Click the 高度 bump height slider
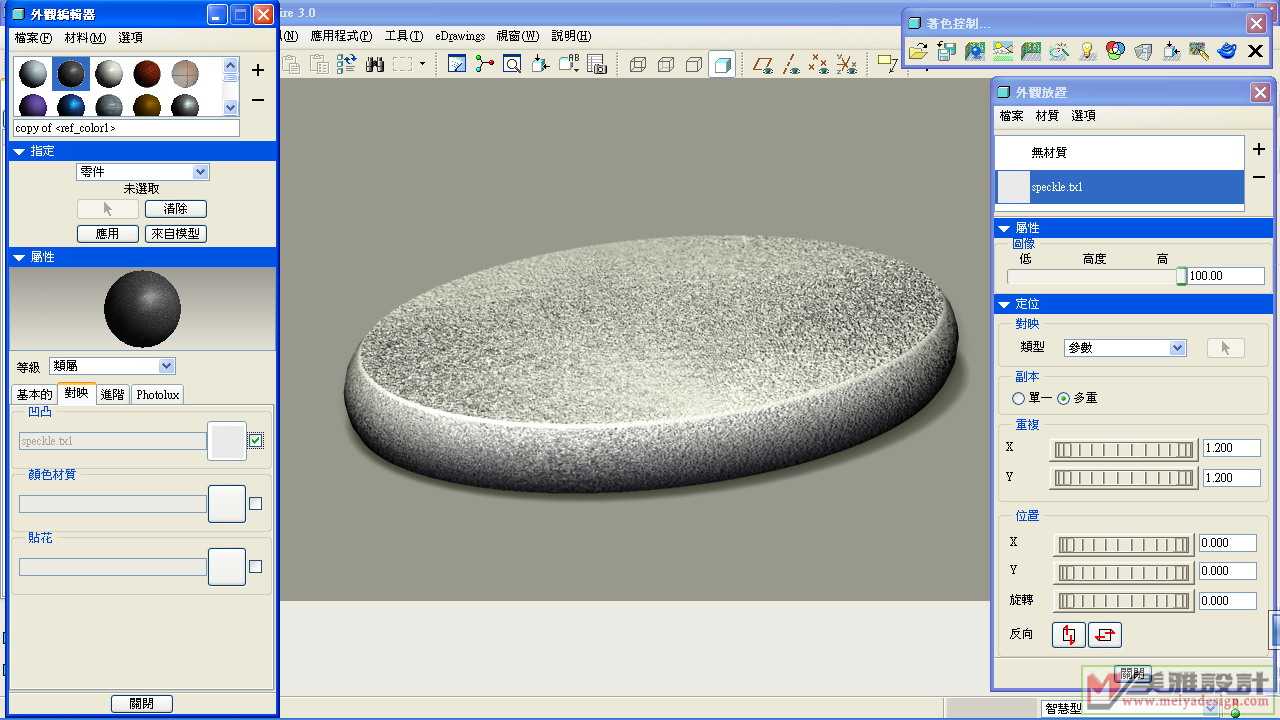The width and height of the screenshot is (1280, 720). coord(1097,276)
